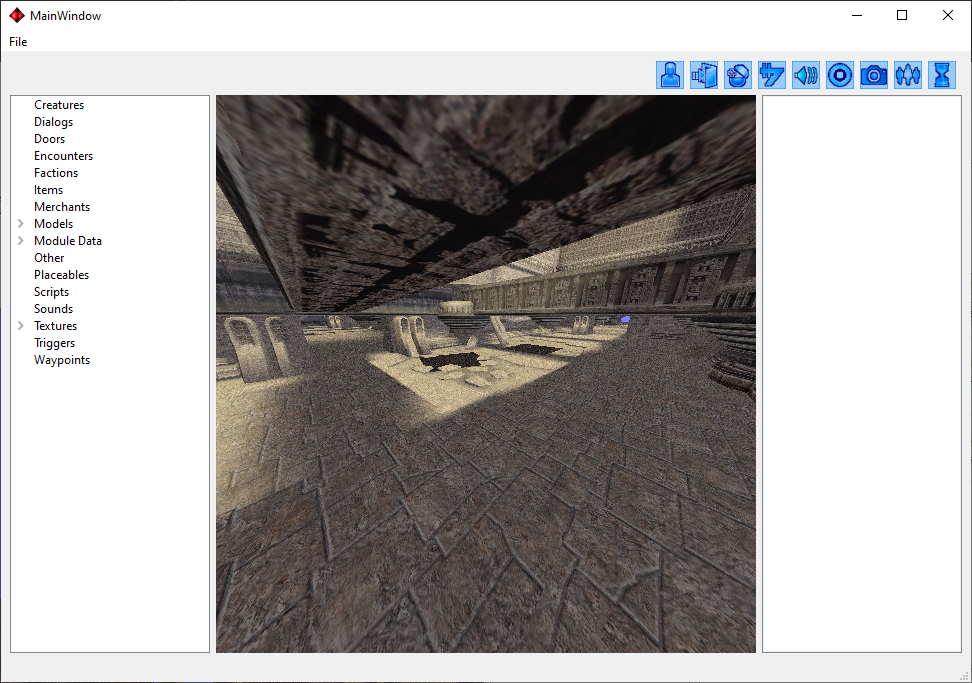Image resolution: width=972 pixels, height=683 pixels.
Task: Toggle the camera toolbar icon
Action: pyautogui.click(x=874, y=75)
